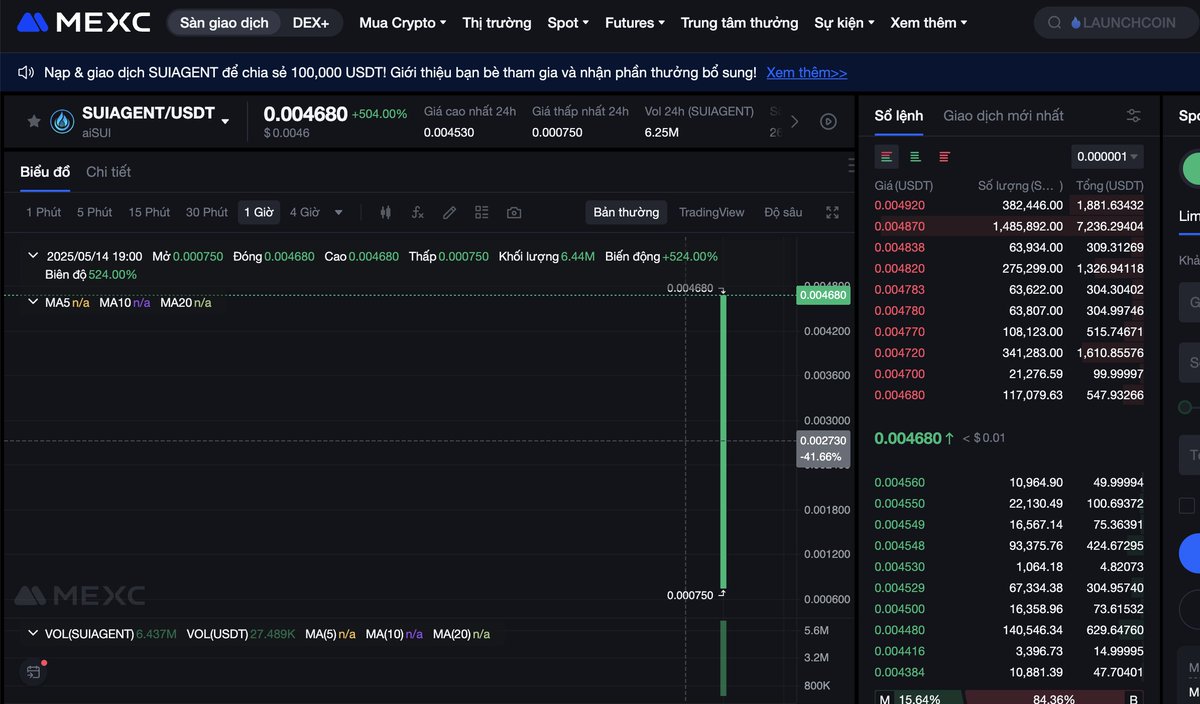Screen dimensions: 1200x704
Task: Switch to Biểu đồ tab
Action: coord(45,172)
